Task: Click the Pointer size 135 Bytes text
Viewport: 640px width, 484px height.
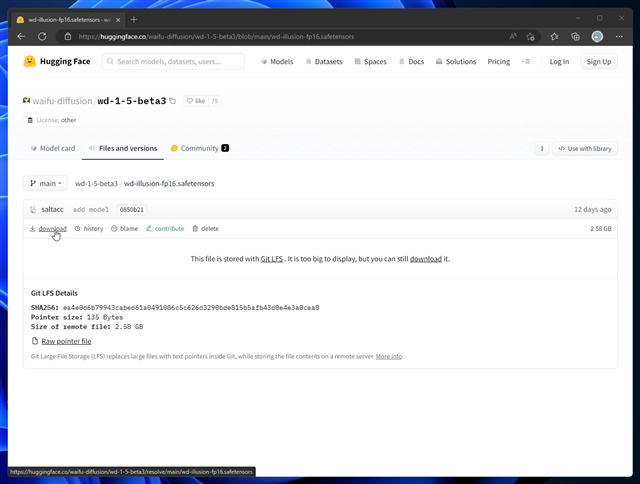Action: [77, 317]
